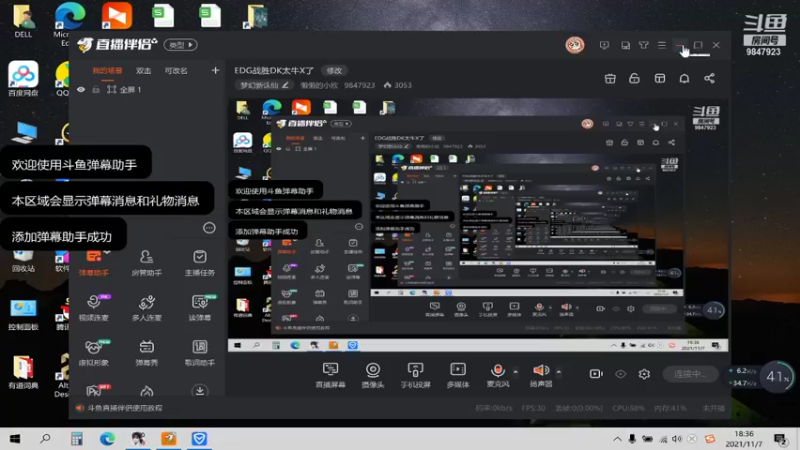The width and height of the screenshot is (800, 450).
Task: Expand microphone options arrow
Action: (x=515, y=372)
